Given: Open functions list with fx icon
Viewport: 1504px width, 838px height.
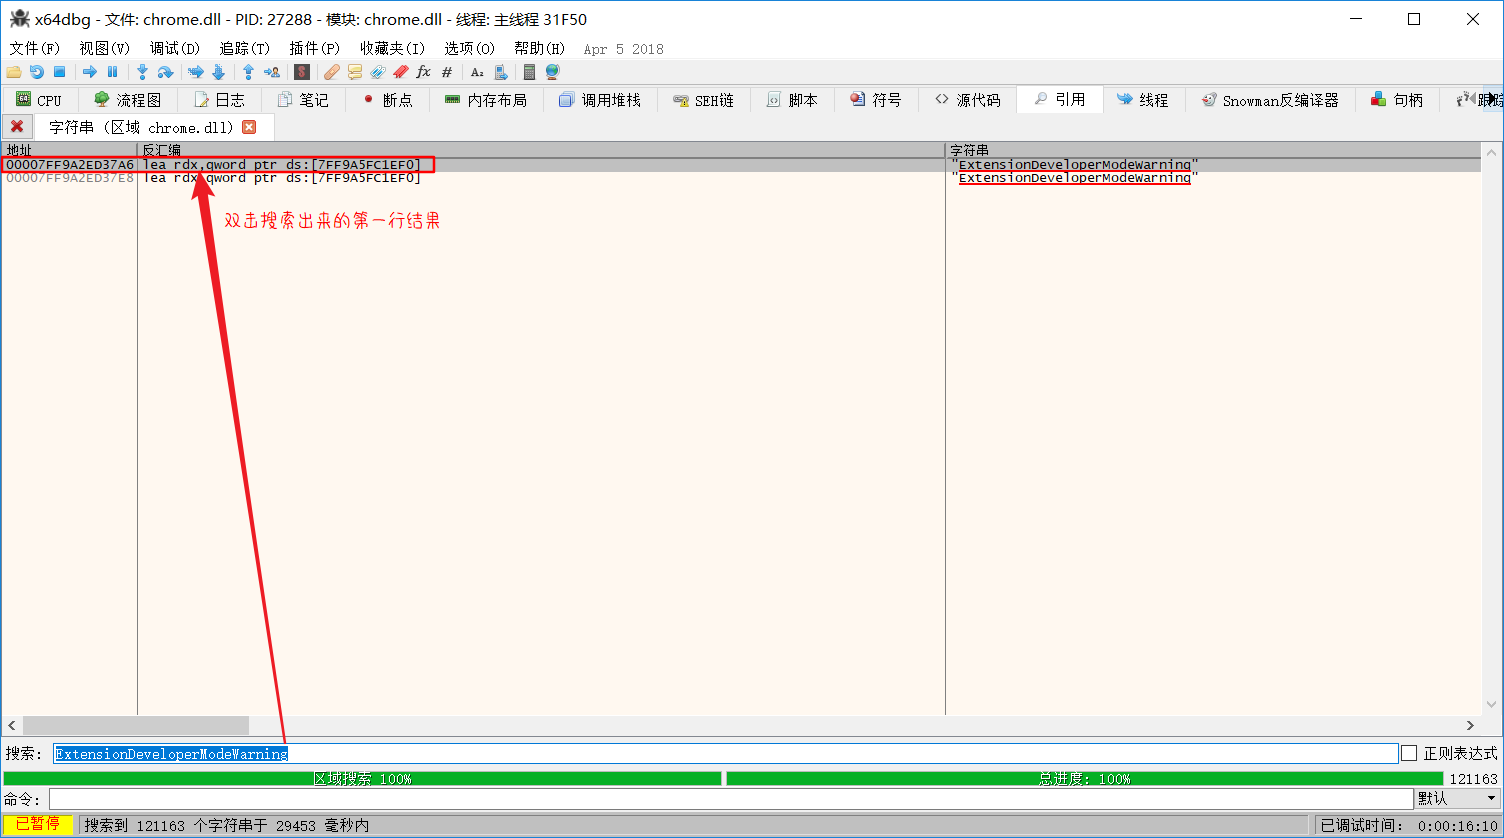Looking at the screenshot, I should click(424, 72).
